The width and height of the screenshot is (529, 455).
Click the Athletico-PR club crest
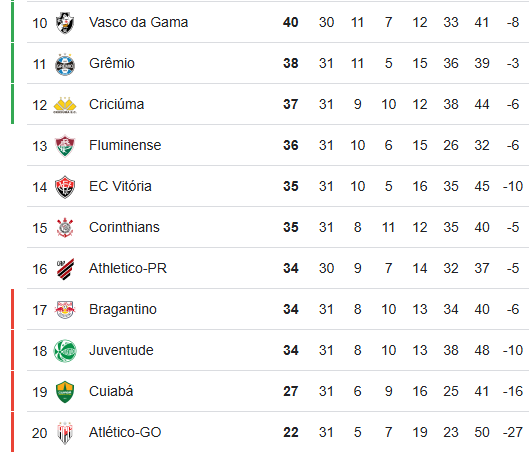(65, 269)
